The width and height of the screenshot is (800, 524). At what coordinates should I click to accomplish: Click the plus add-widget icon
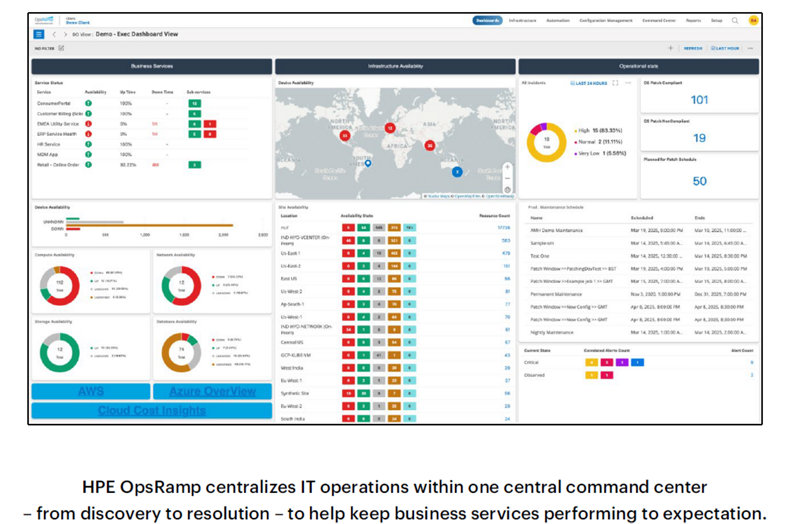(670, 48)
